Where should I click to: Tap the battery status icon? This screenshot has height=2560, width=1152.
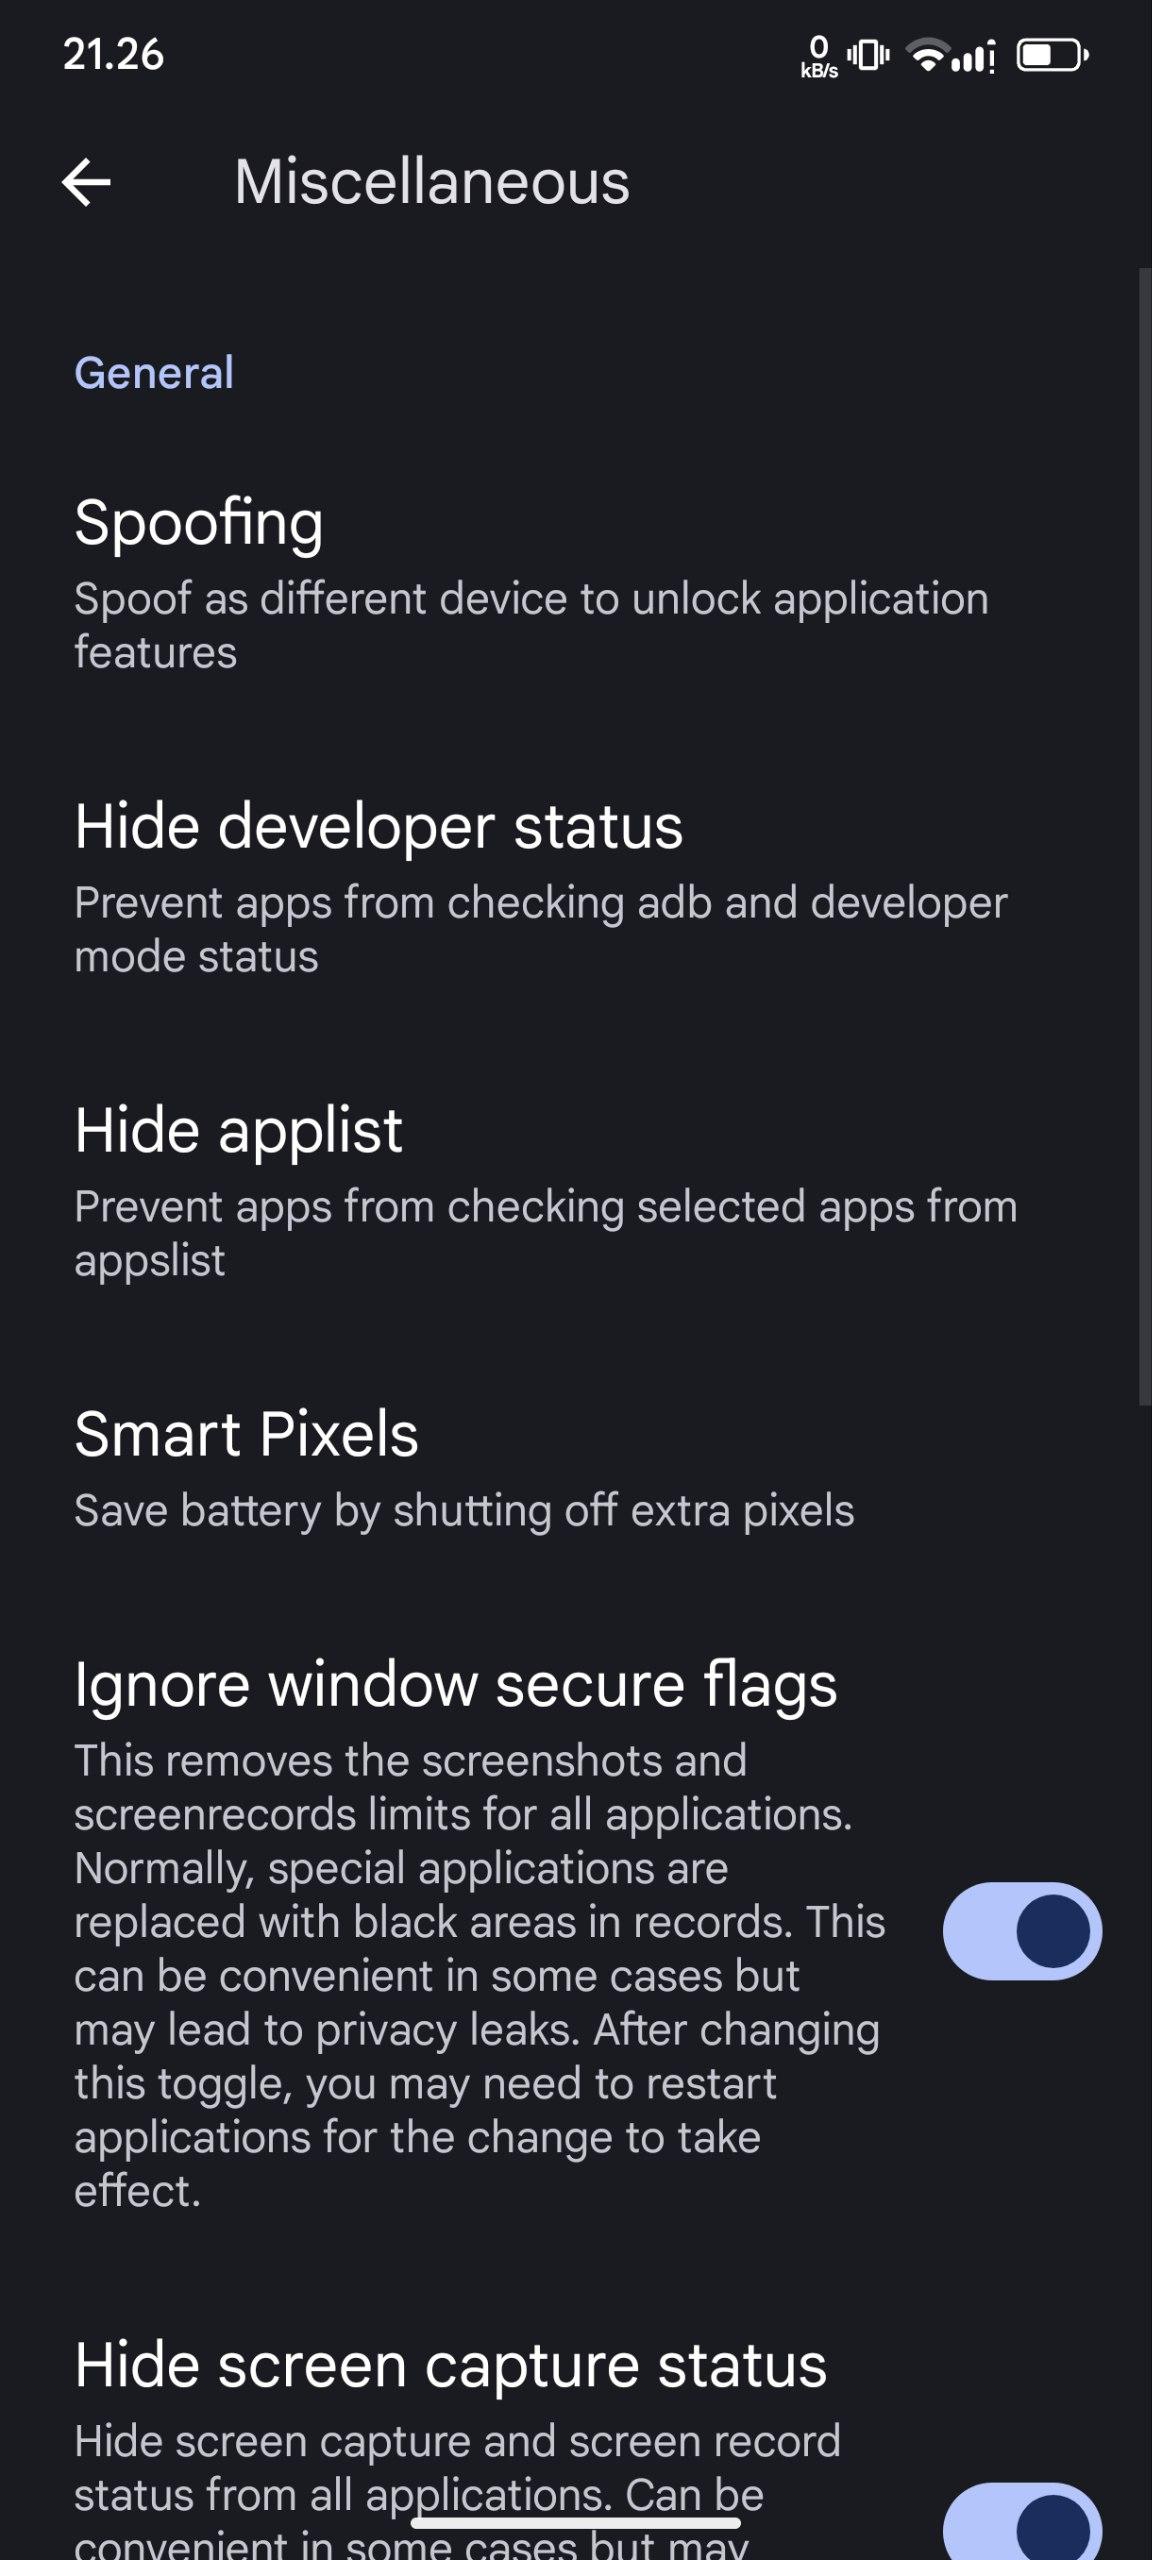pyautogui.click(x=1052, y=56)
